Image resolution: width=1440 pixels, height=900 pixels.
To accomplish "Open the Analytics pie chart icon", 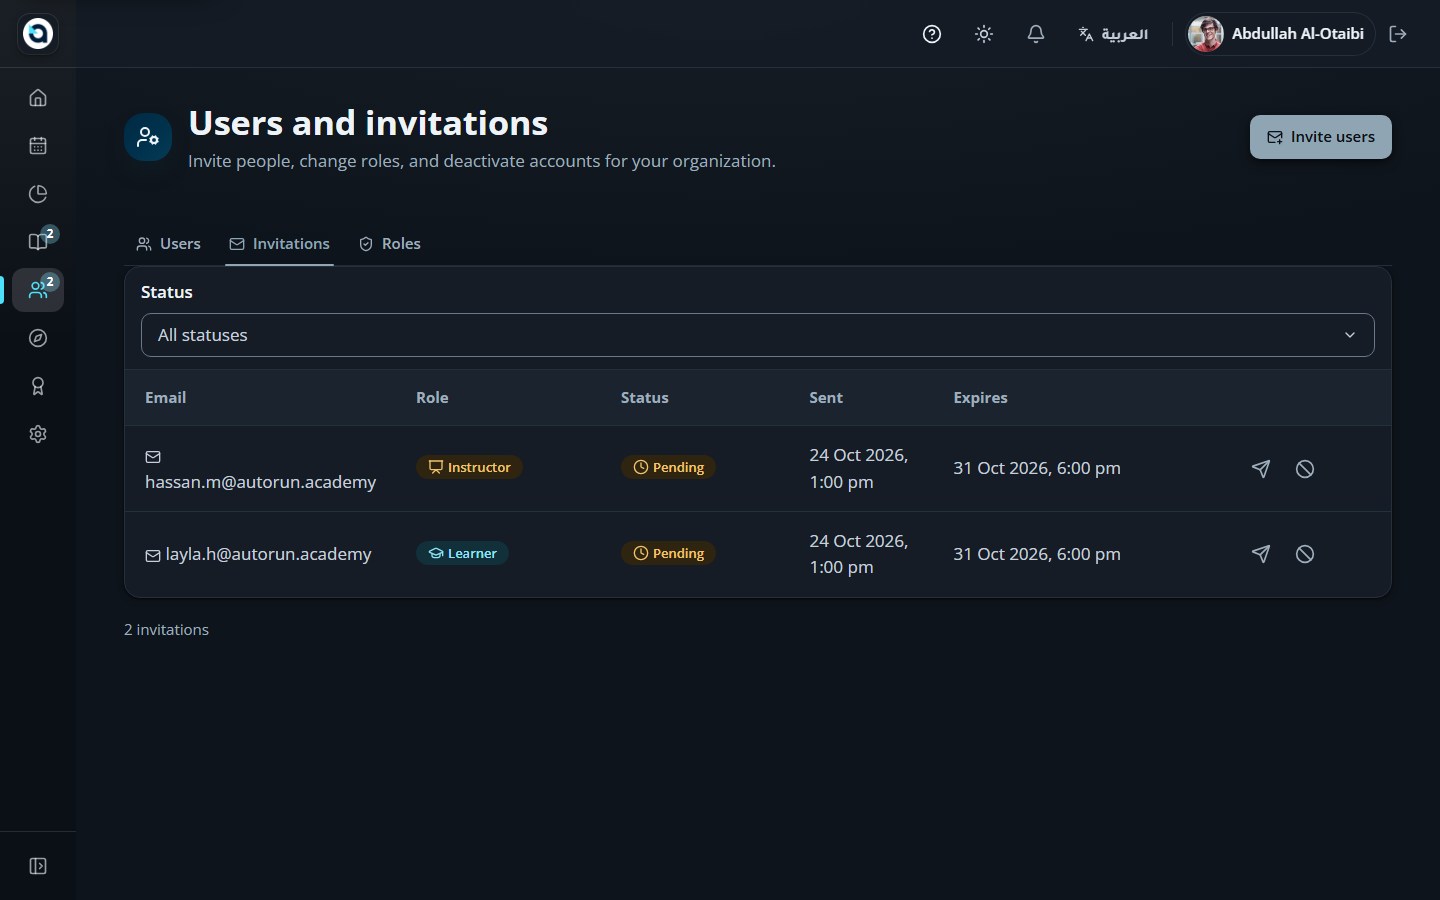I will 38,194.
